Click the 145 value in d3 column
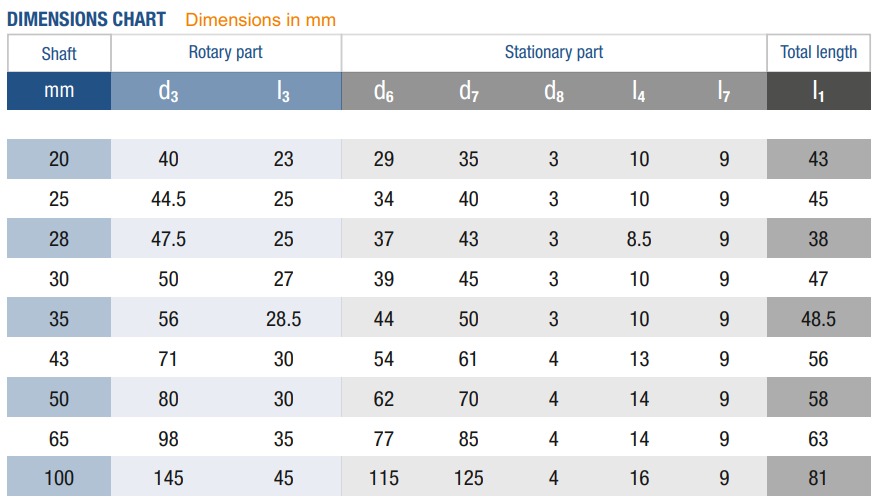Image resolution: width=889 pixels, height=499 pixels. coord(168,478)
